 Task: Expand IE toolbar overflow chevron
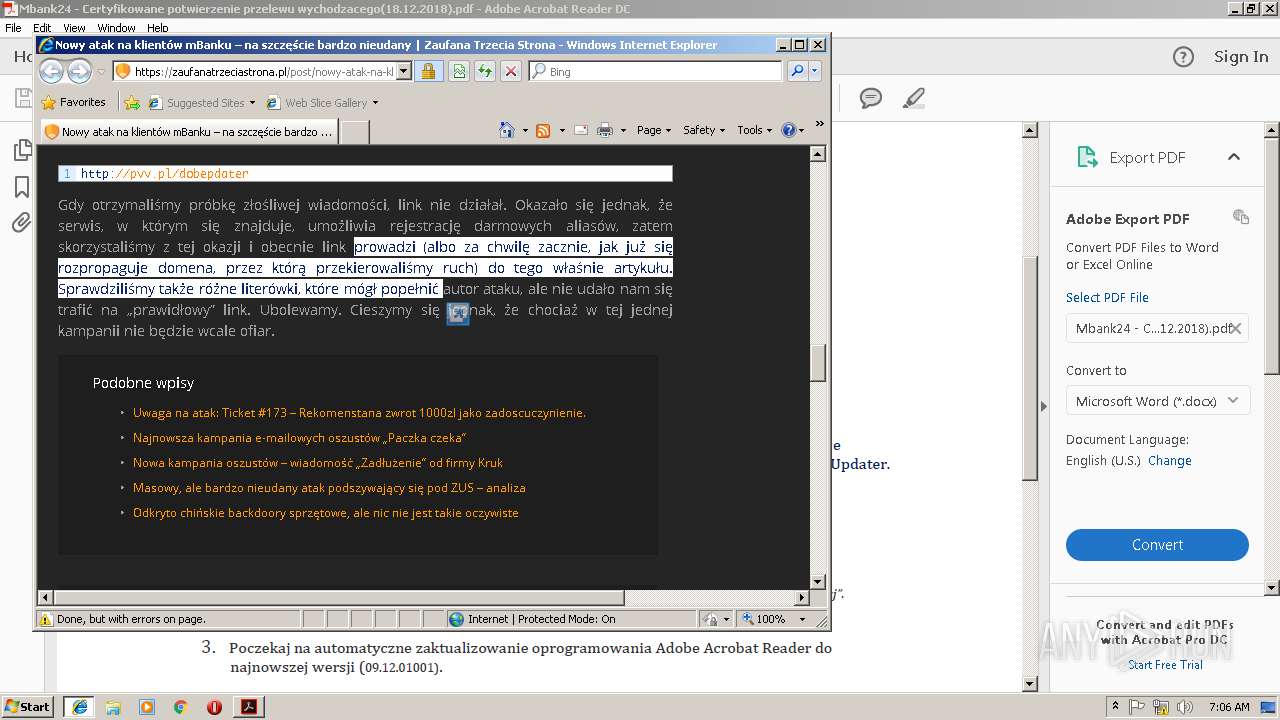click(x=819, y=125)
